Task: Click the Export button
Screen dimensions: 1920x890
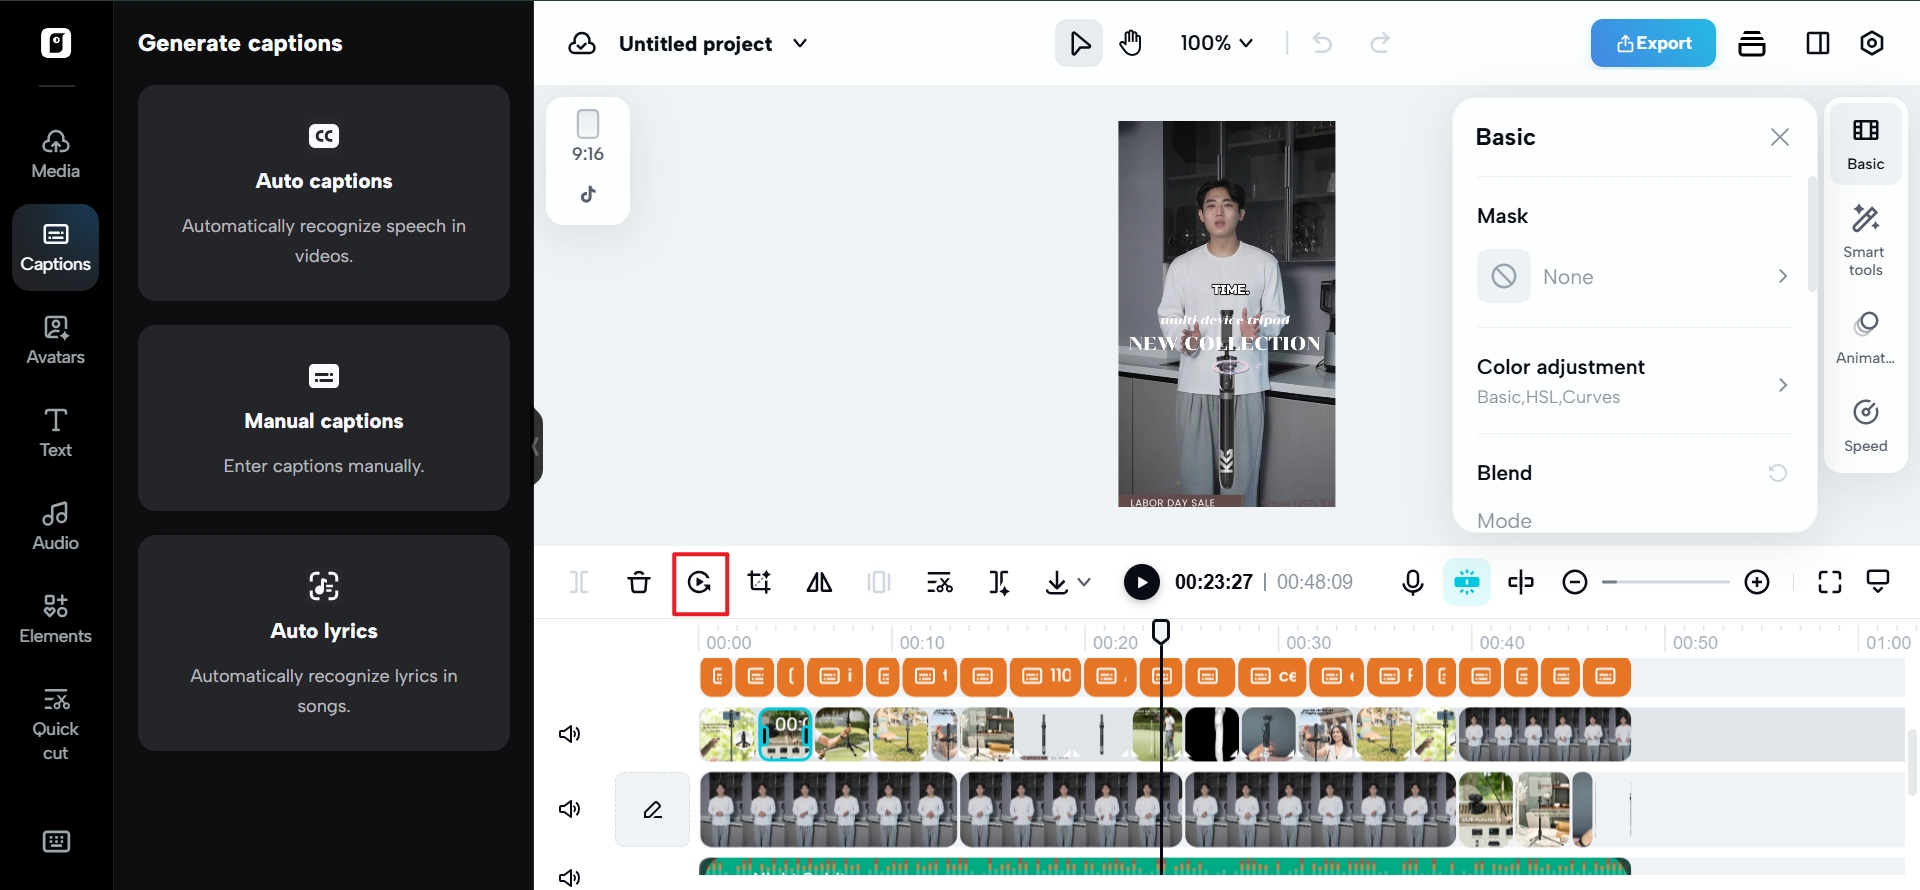Action: 1653,43
